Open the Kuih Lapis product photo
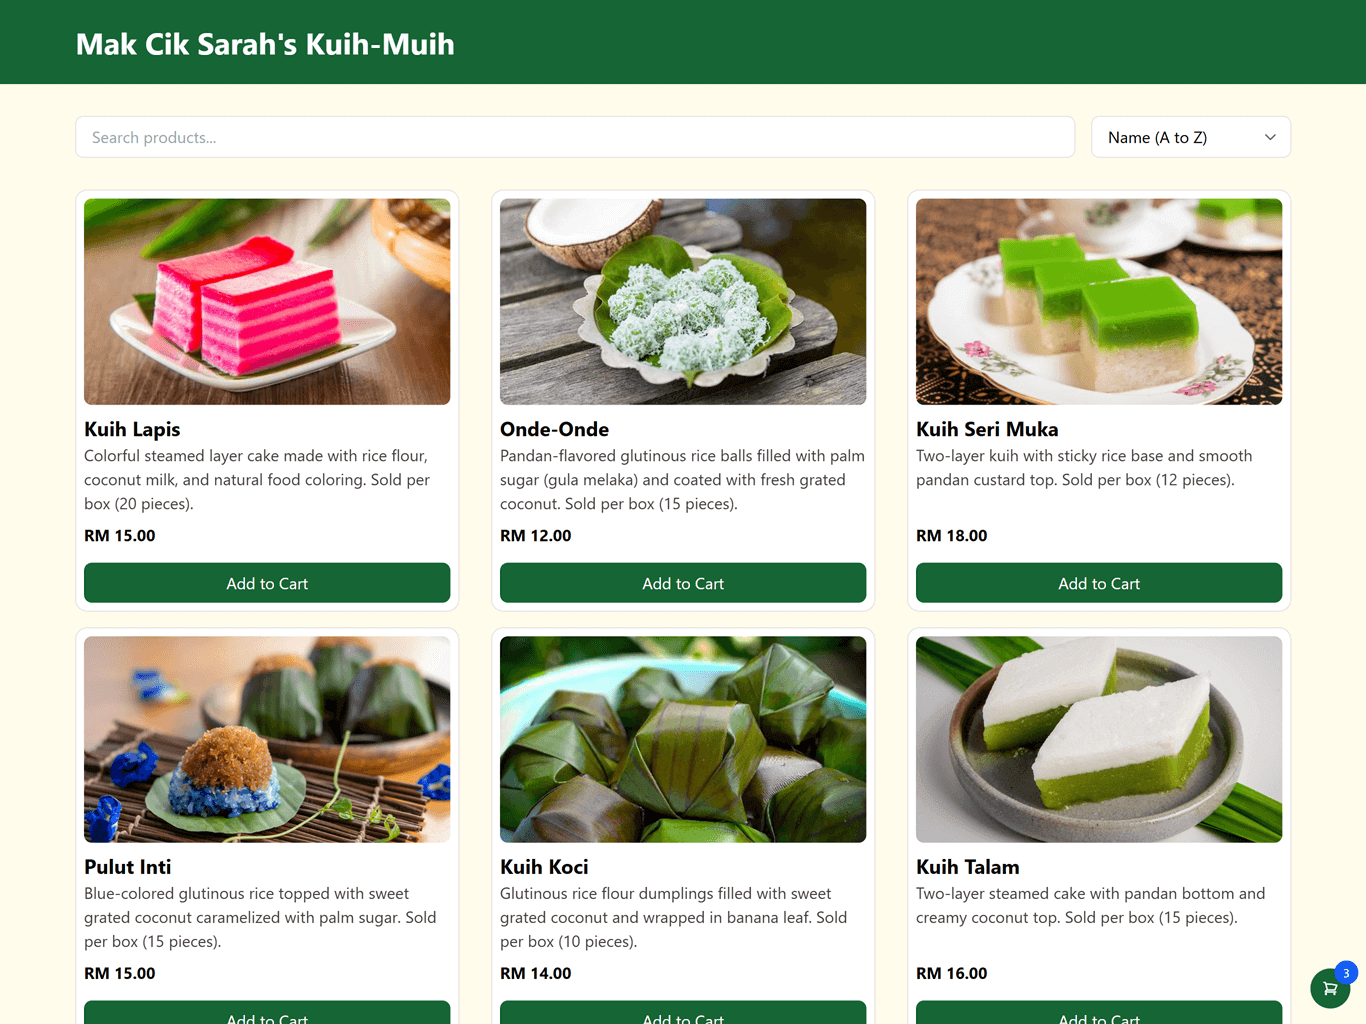Image resolution: width=1366 pixels, height=1024 pixels. pos(267,302)
